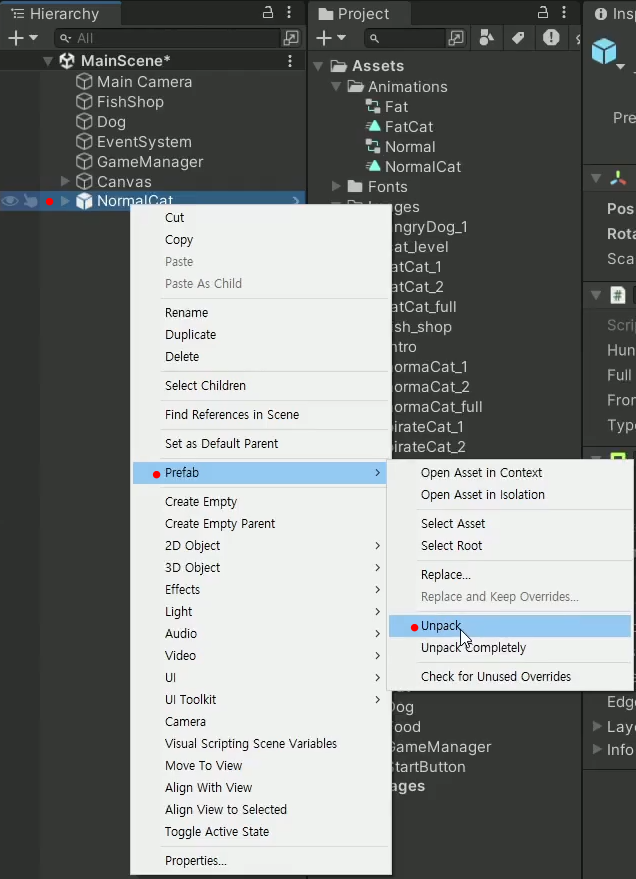Collapse the Animations folder arrow
The width and height of the screenshot is (636, 879).
(336, 87)
